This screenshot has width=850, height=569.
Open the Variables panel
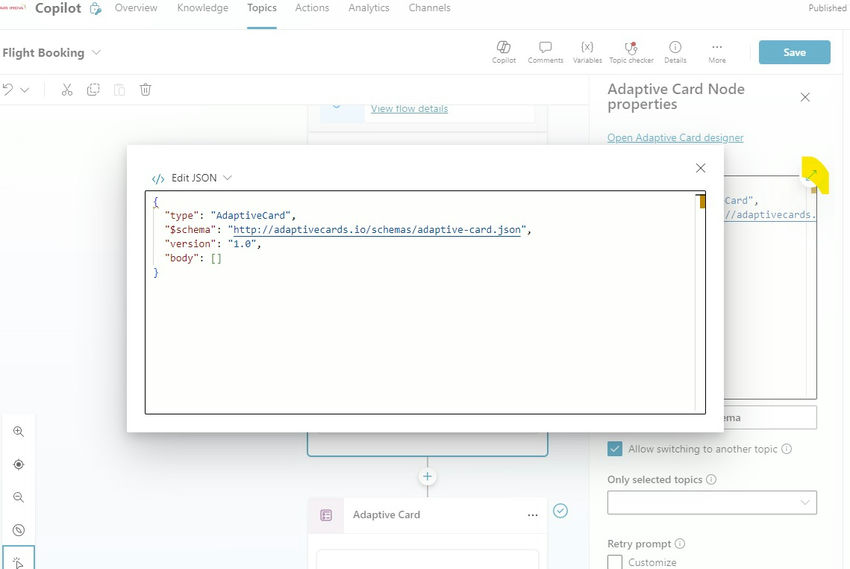point(587,52)
